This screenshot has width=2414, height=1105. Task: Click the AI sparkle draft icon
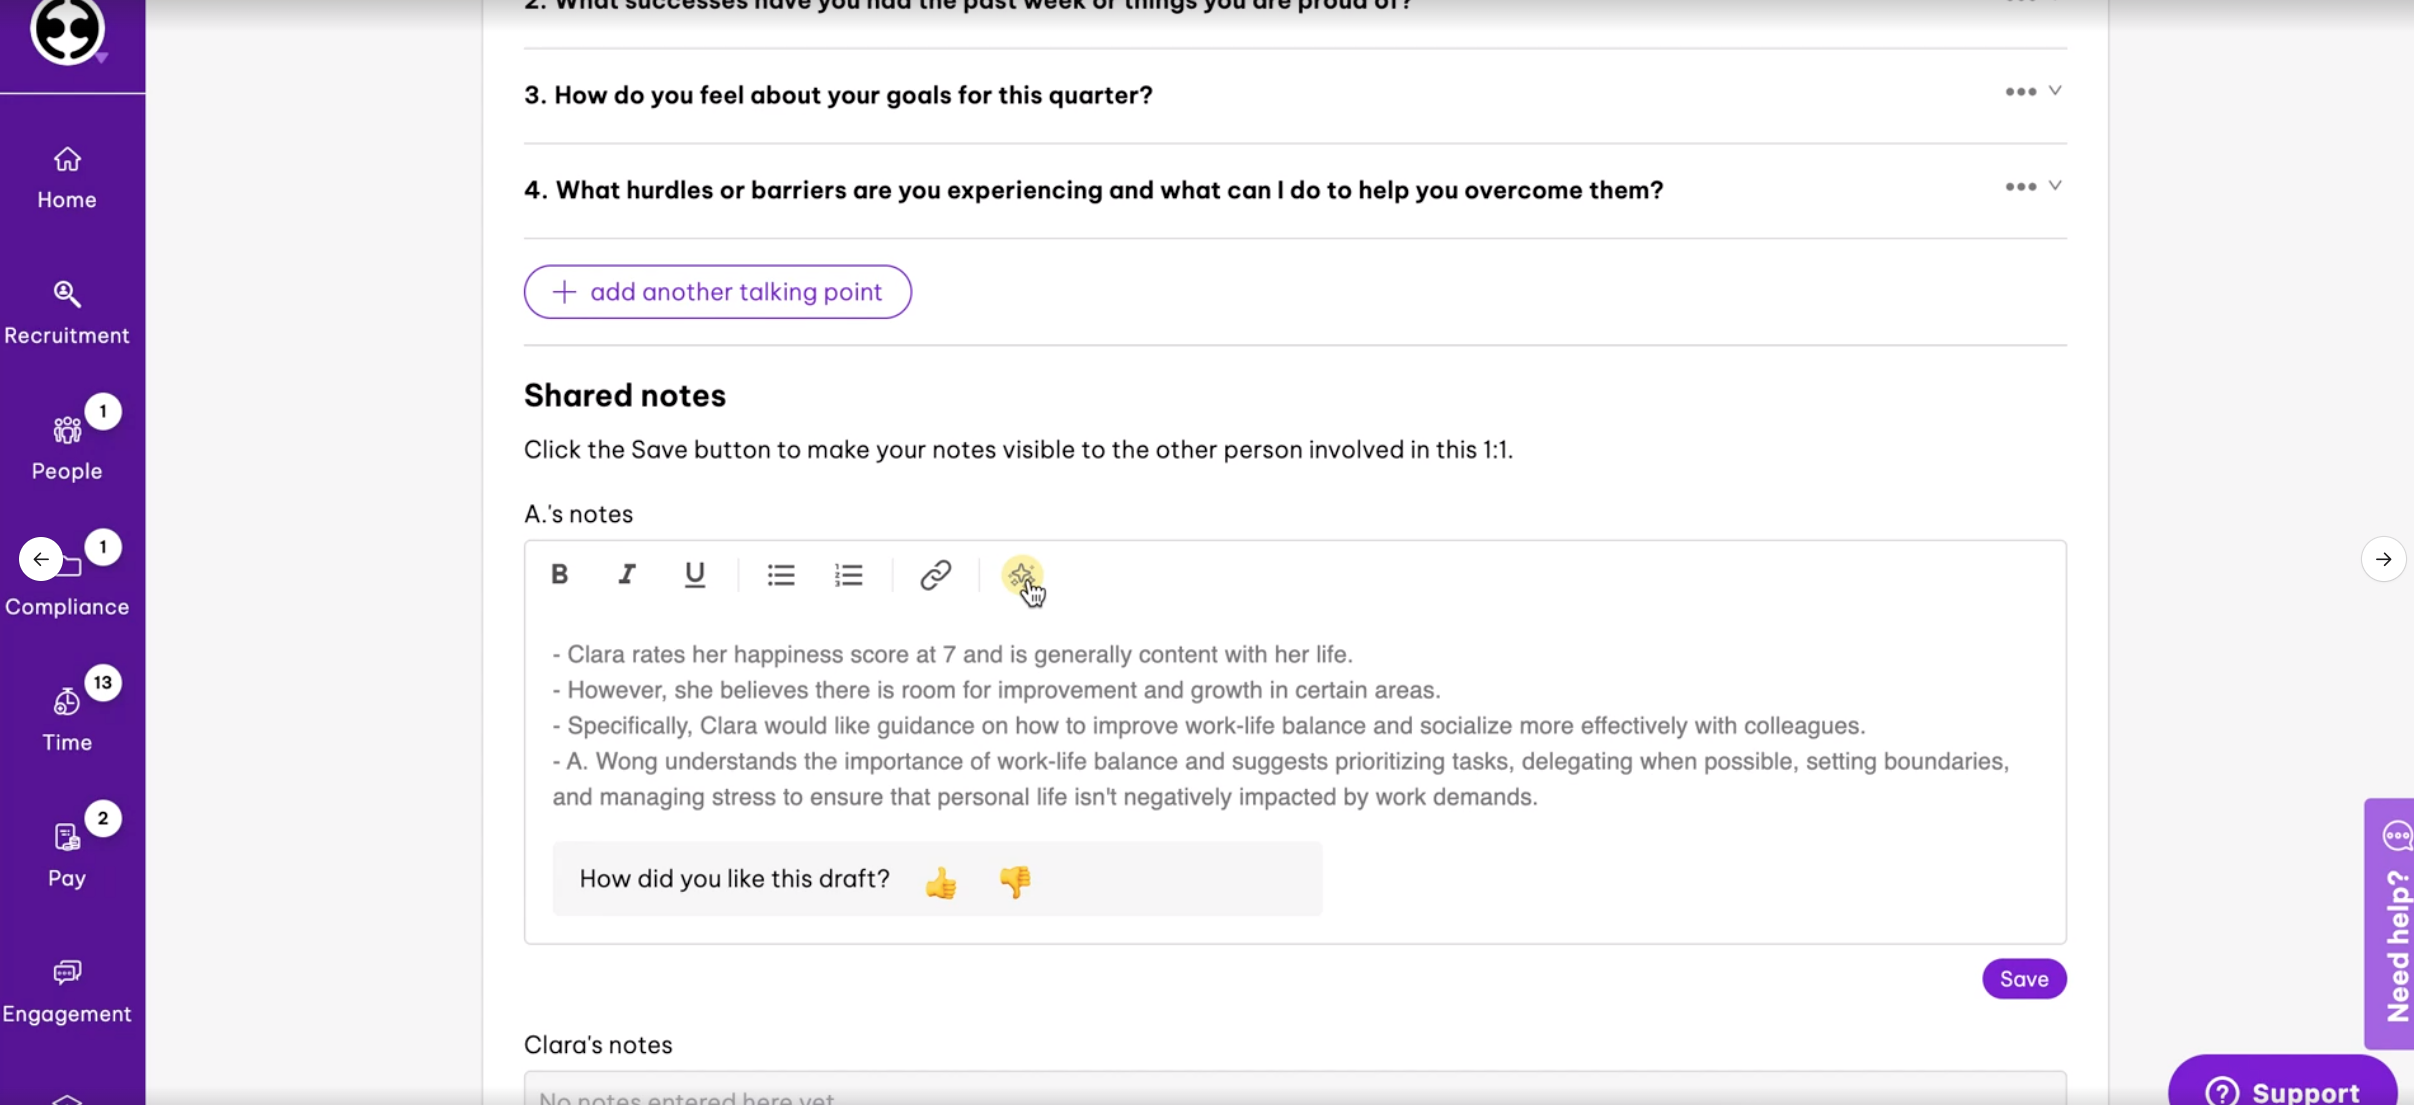[1021, 576]
